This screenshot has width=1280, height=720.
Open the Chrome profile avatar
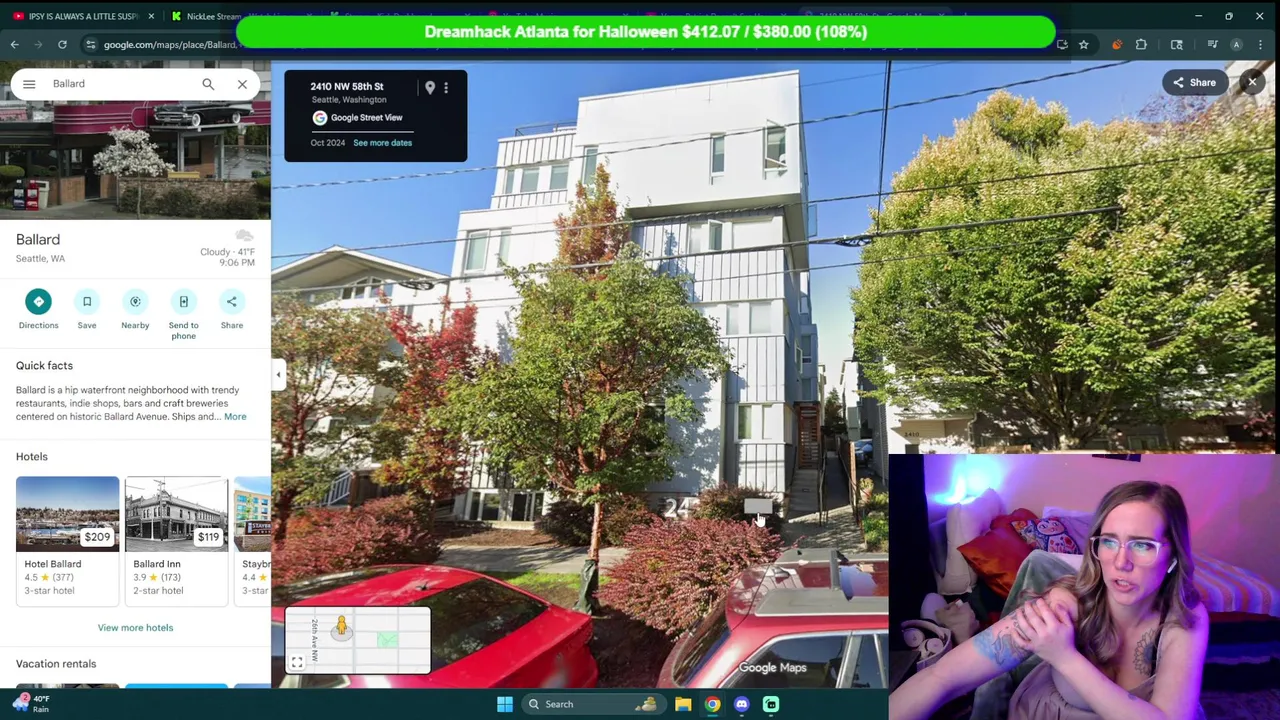(x=1236, y=45)
